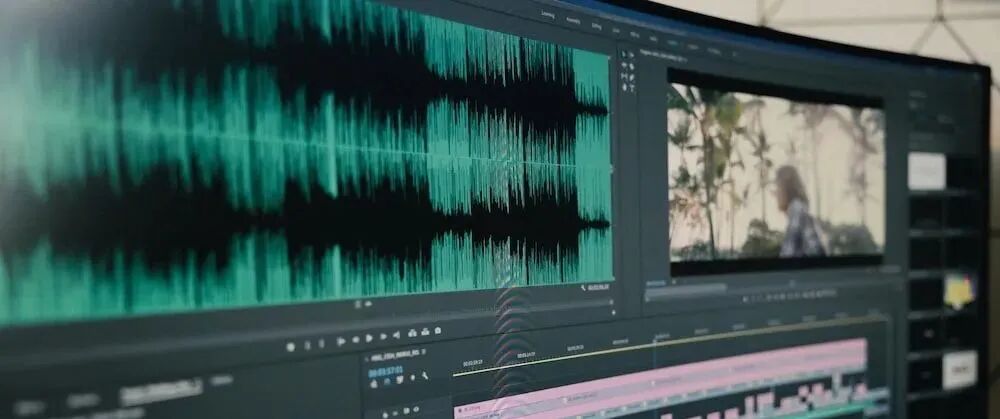Step forward one frame in Source Monitor
The image size is (1000, 419).
tap(383, 337)
